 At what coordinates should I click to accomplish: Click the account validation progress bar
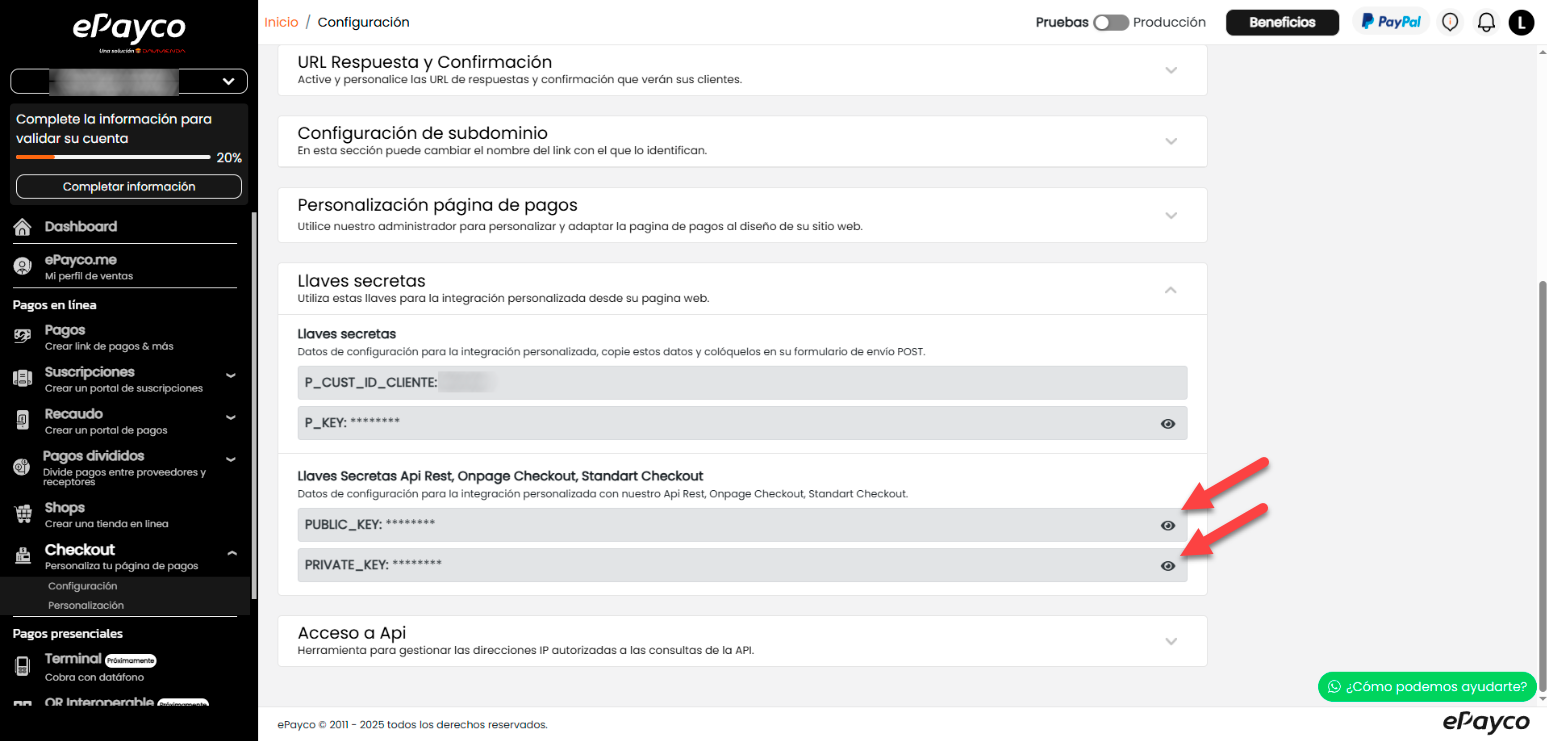[x=113, y=157]
